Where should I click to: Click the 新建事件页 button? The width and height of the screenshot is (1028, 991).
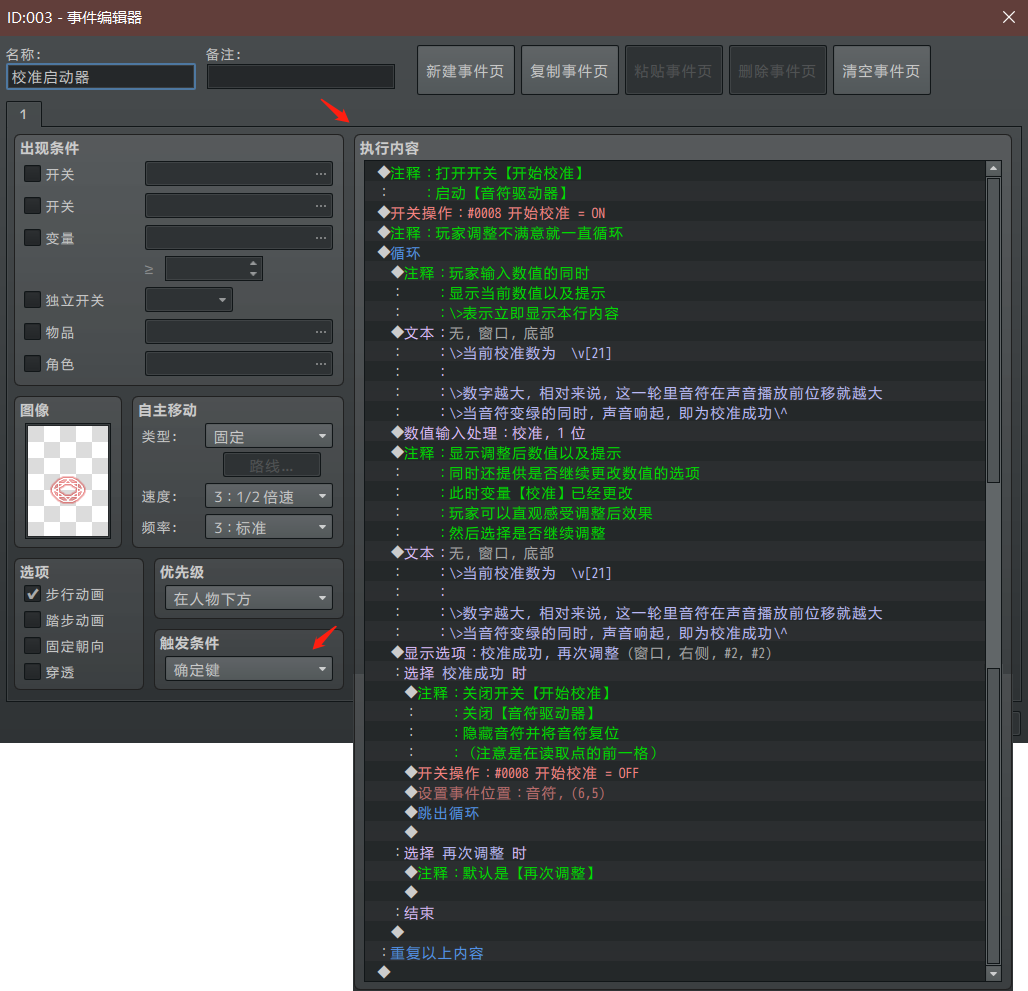click(x=465, y=70)
